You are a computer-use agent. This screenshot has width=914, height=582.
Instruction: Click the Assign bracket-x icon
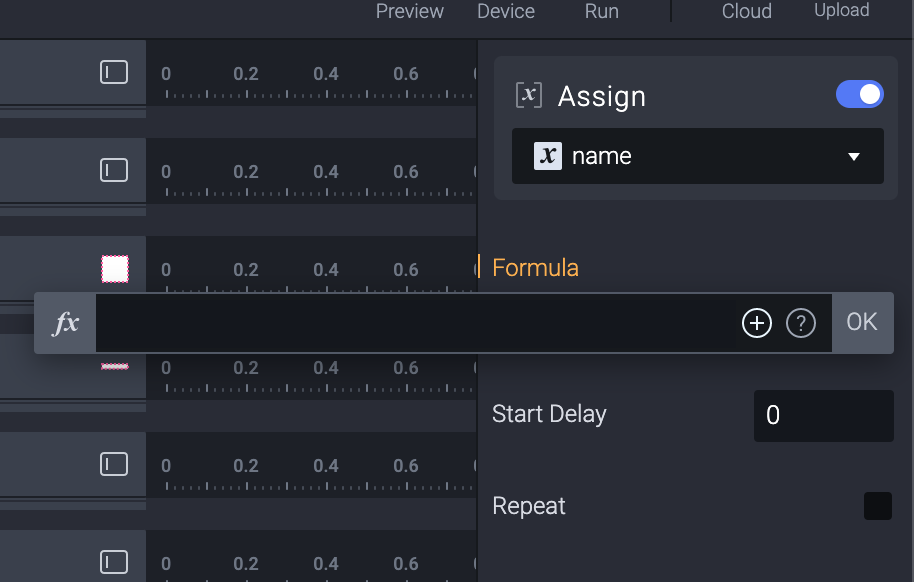(x=528, y=96)
